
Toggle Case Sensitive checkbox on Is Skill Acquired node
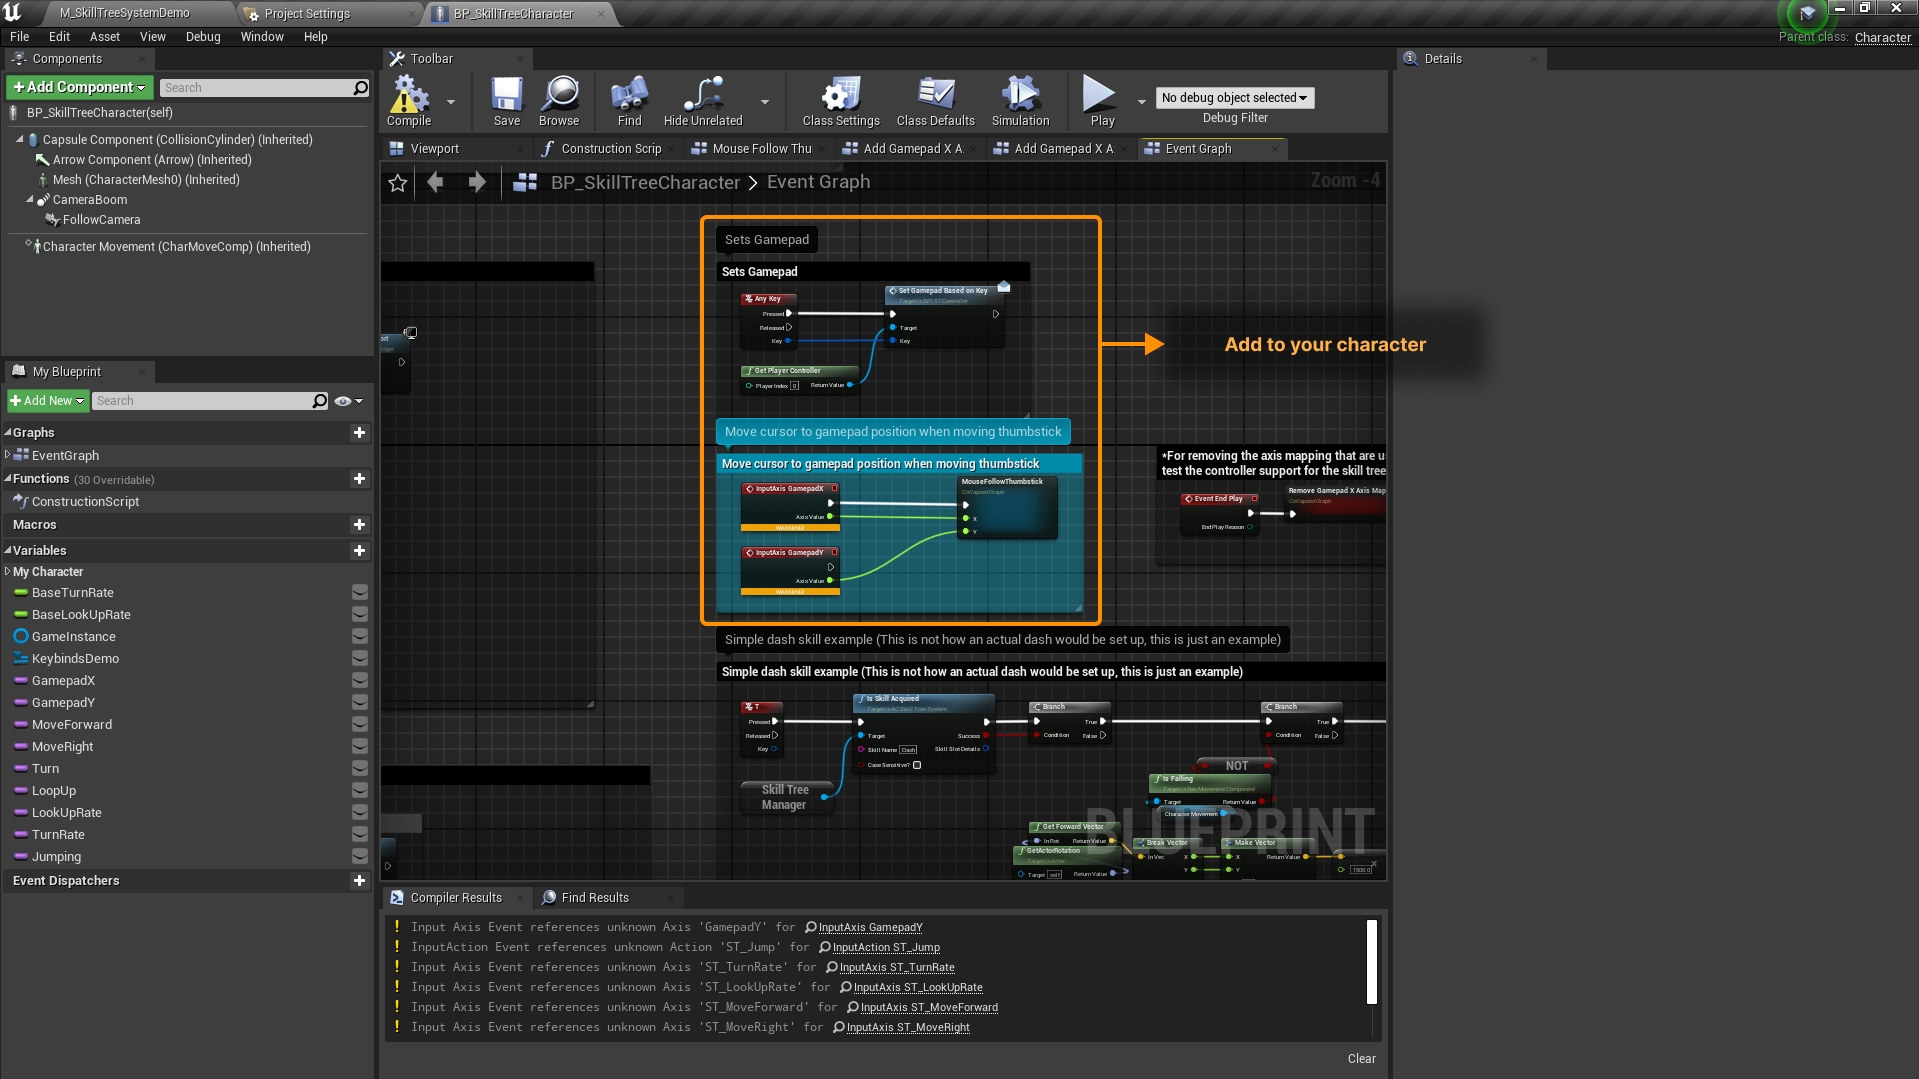pyautogui.click(x=917, y=765)
